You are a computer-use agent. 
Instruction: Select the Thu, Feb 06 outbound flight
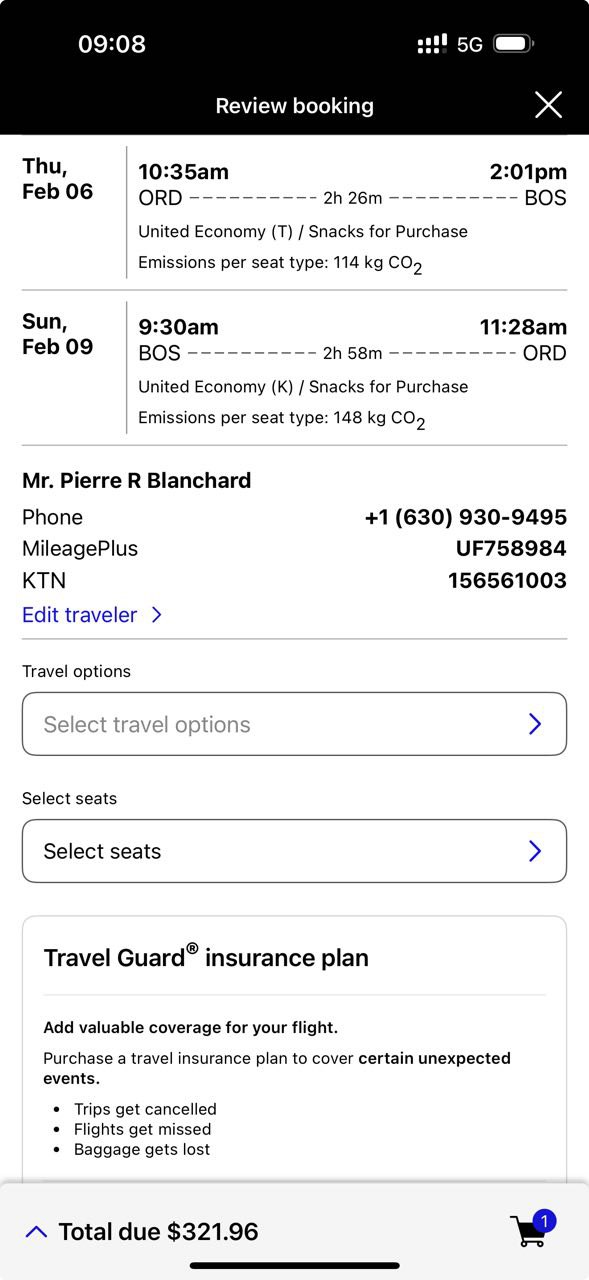coord(294,212)
